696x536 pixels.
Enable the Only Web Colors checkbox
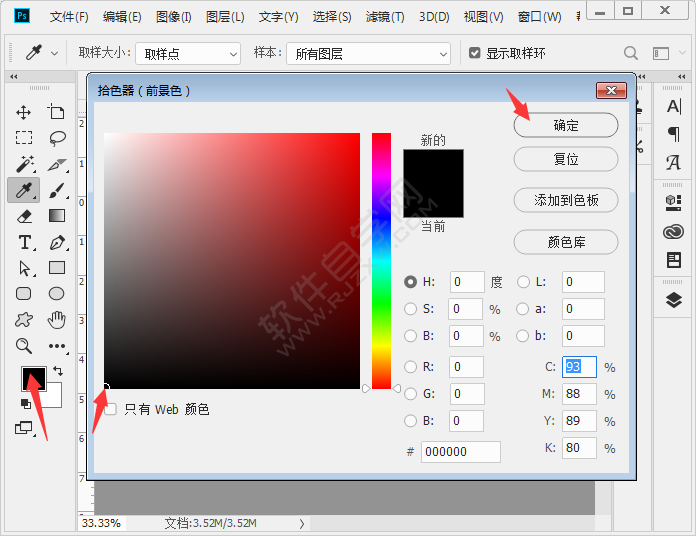110,409
